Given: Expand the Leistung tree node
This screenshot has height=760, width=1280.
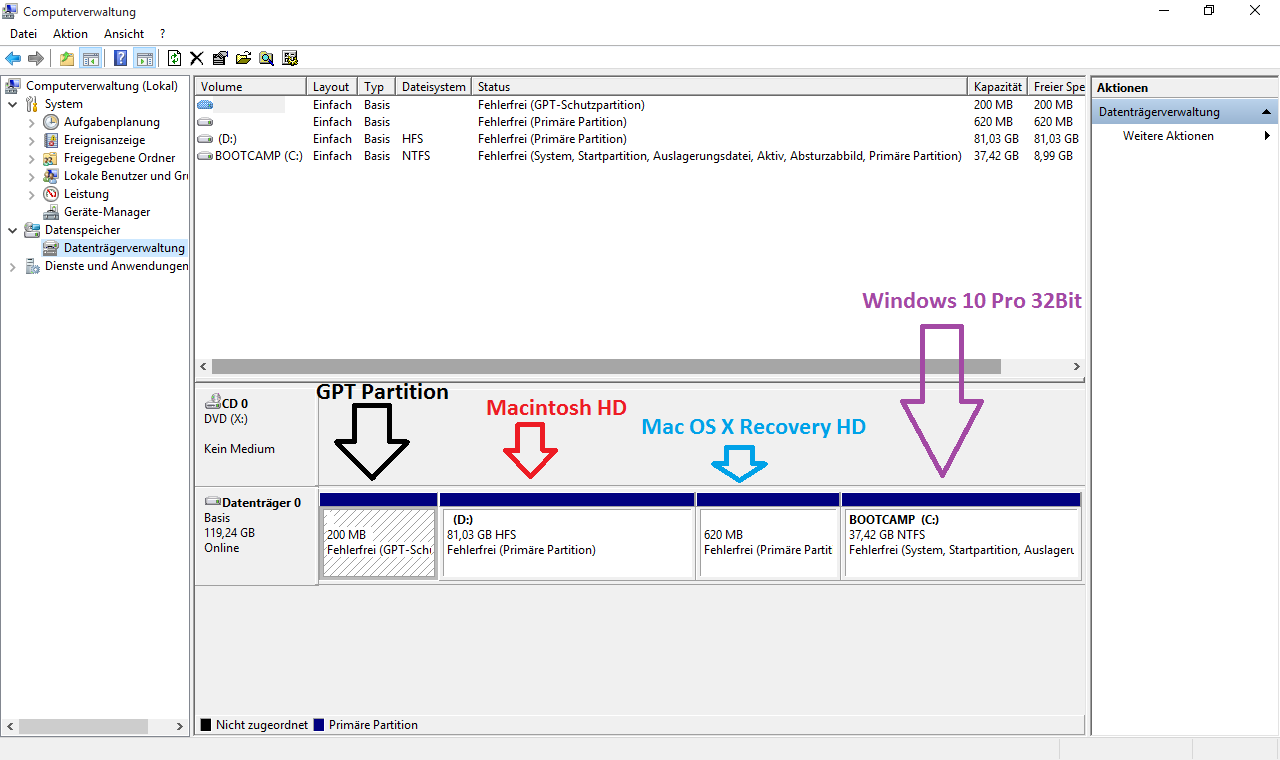Looking at the screenshot, I should pos(31,194).
